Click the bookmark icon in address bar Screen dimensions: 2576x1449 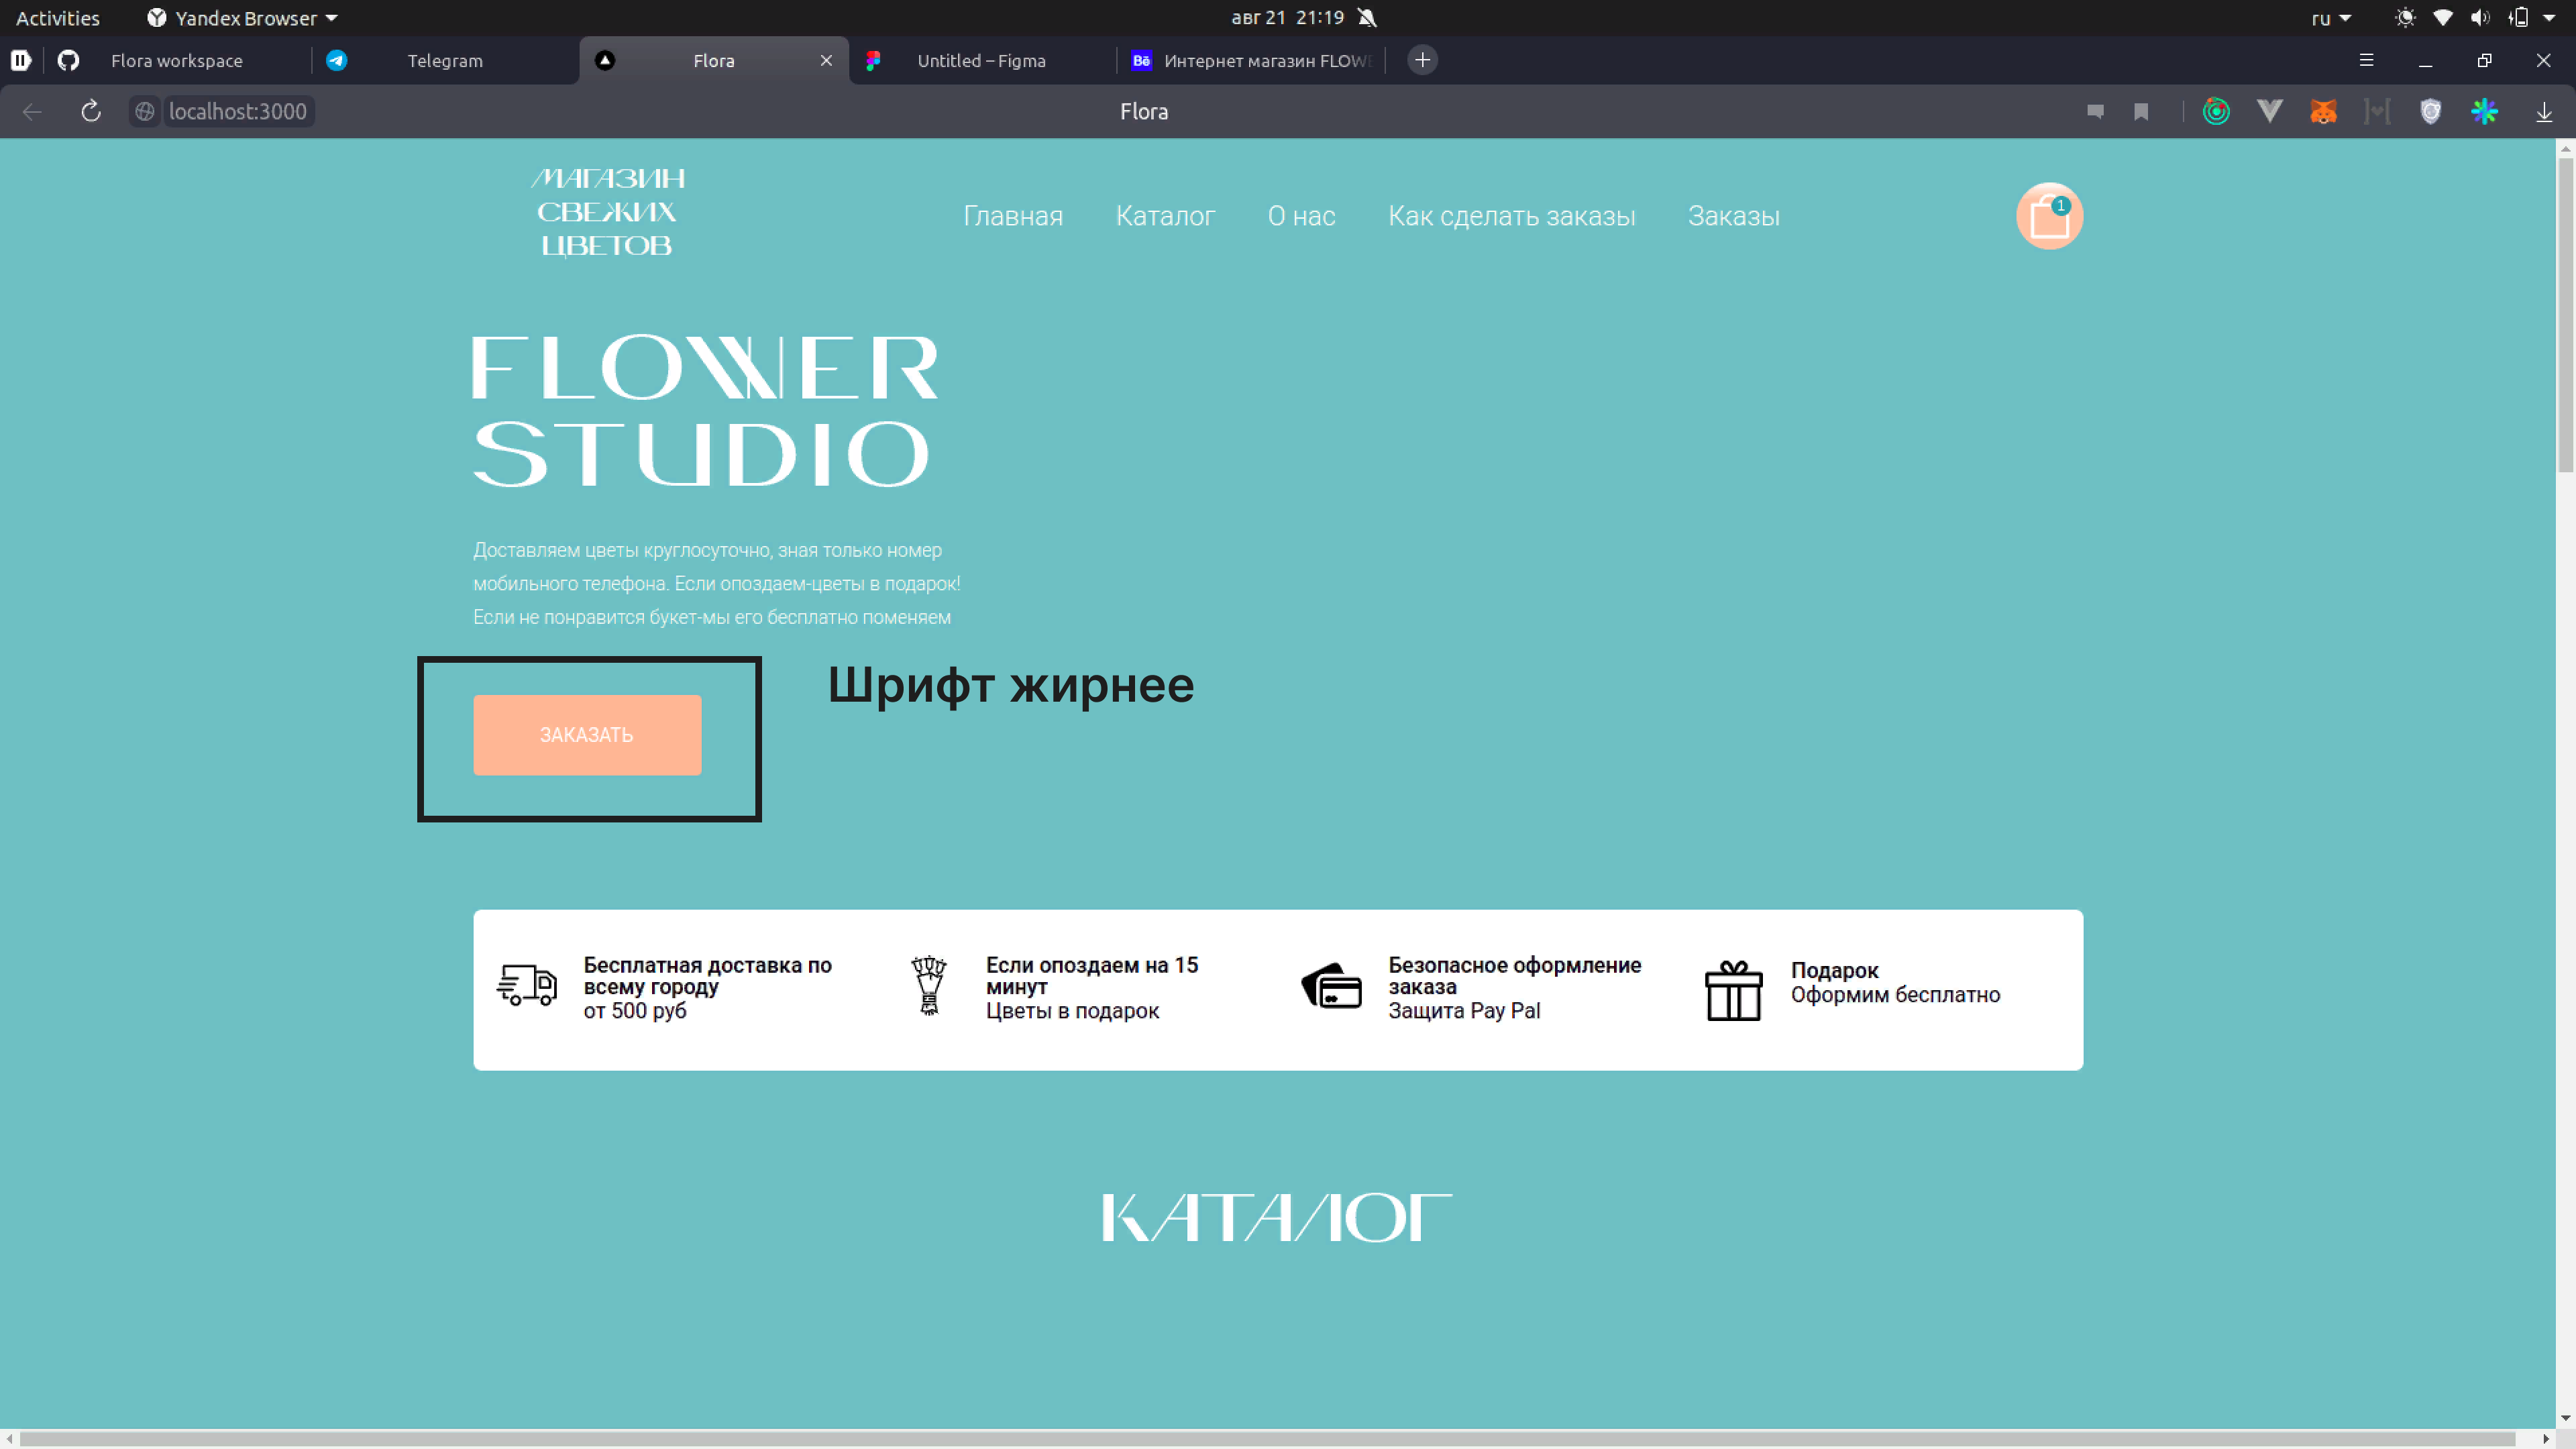click(2141, 111)
